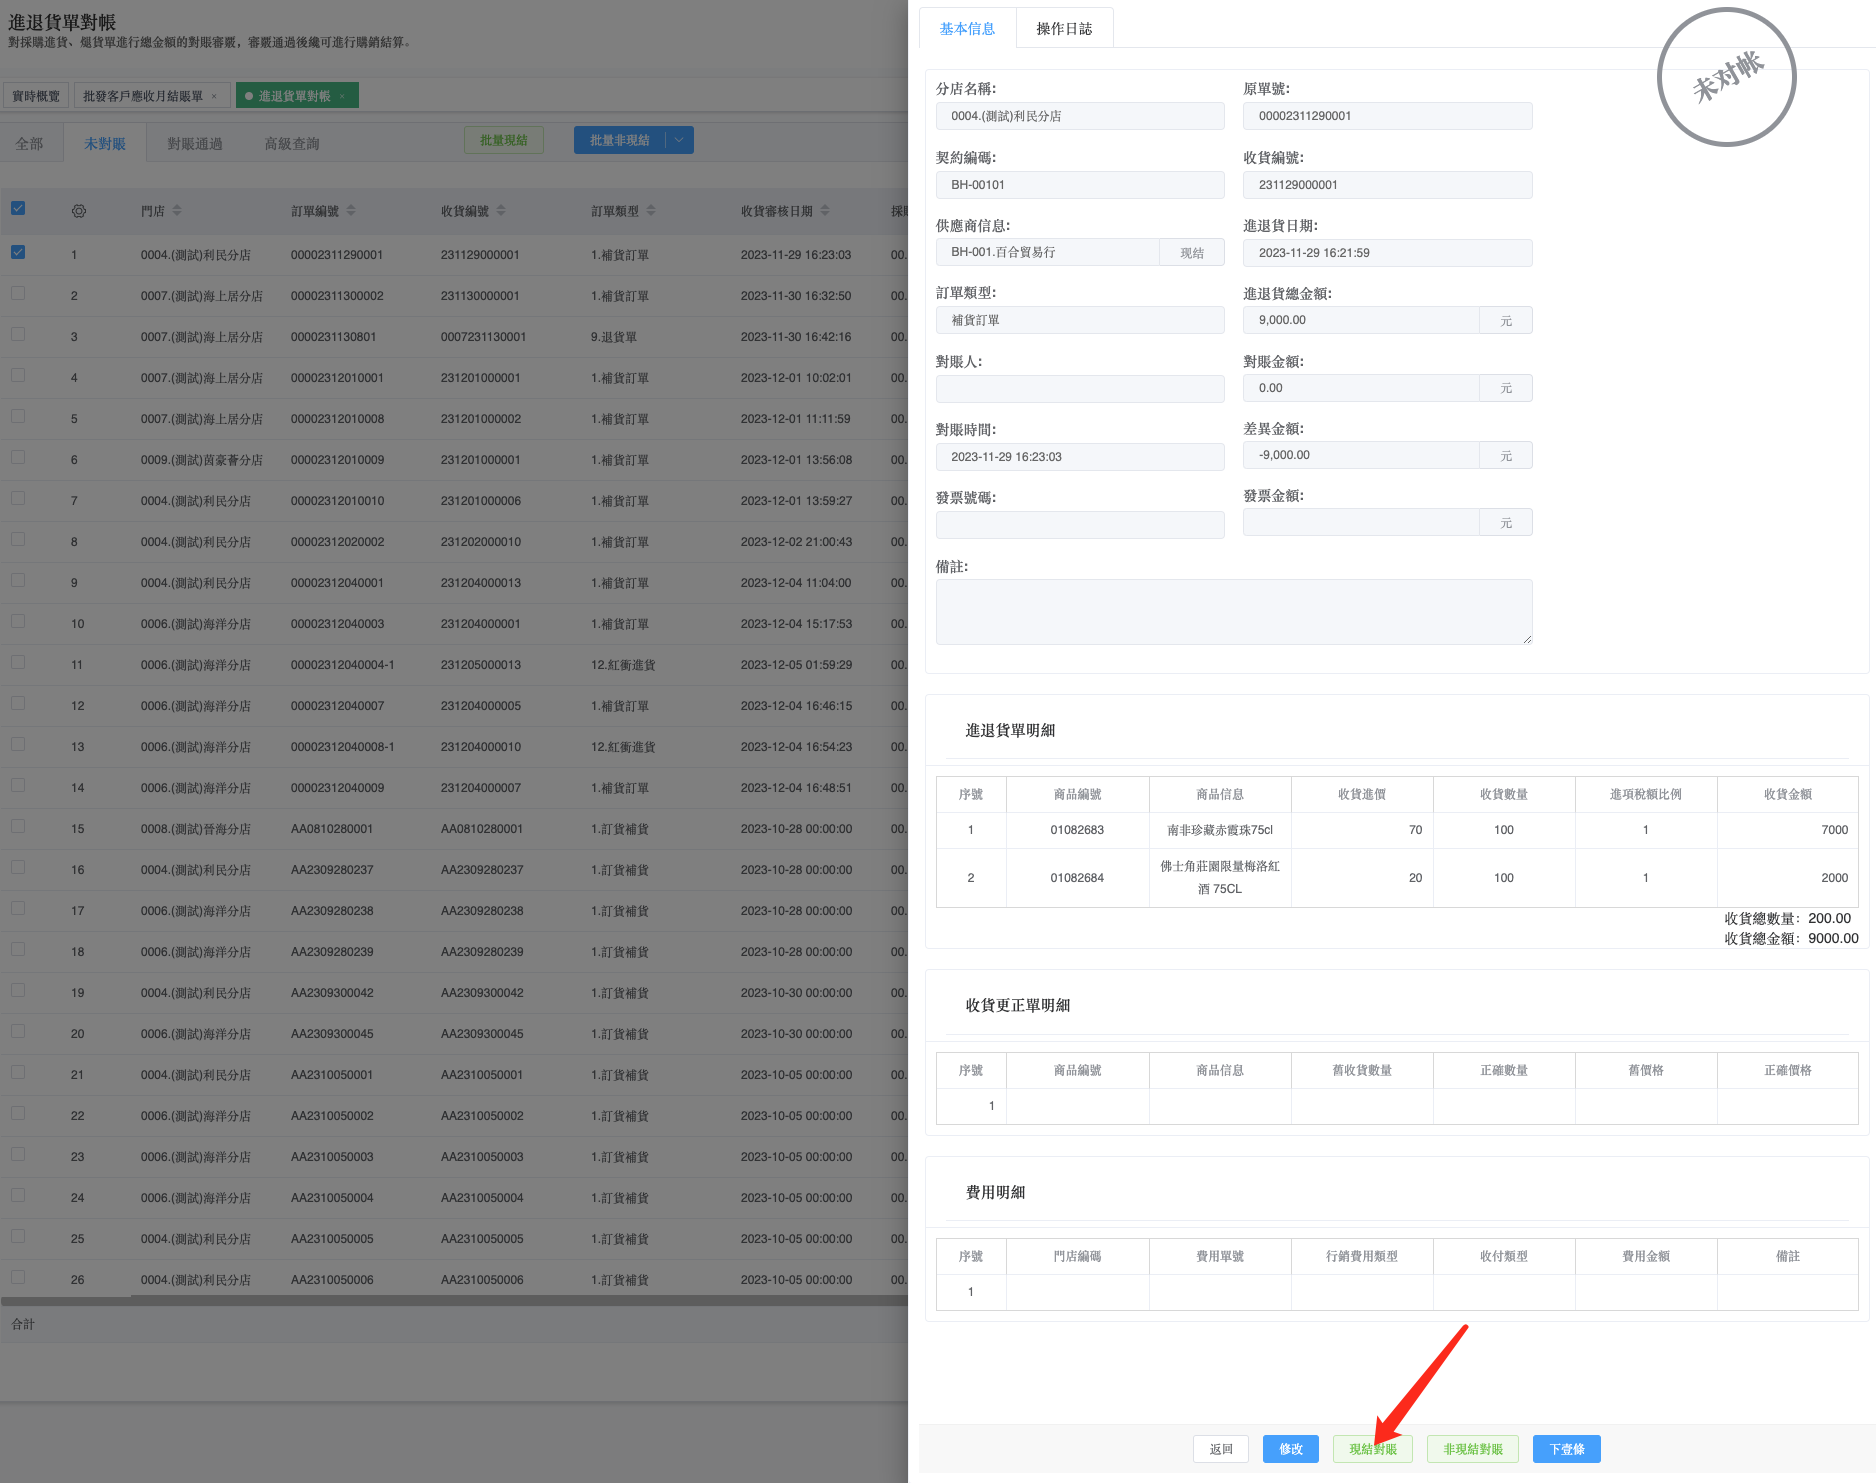Uncheck the checkbox for row 1
The height and width of the screenshot is (1483, 1876).
pos(18,253)
